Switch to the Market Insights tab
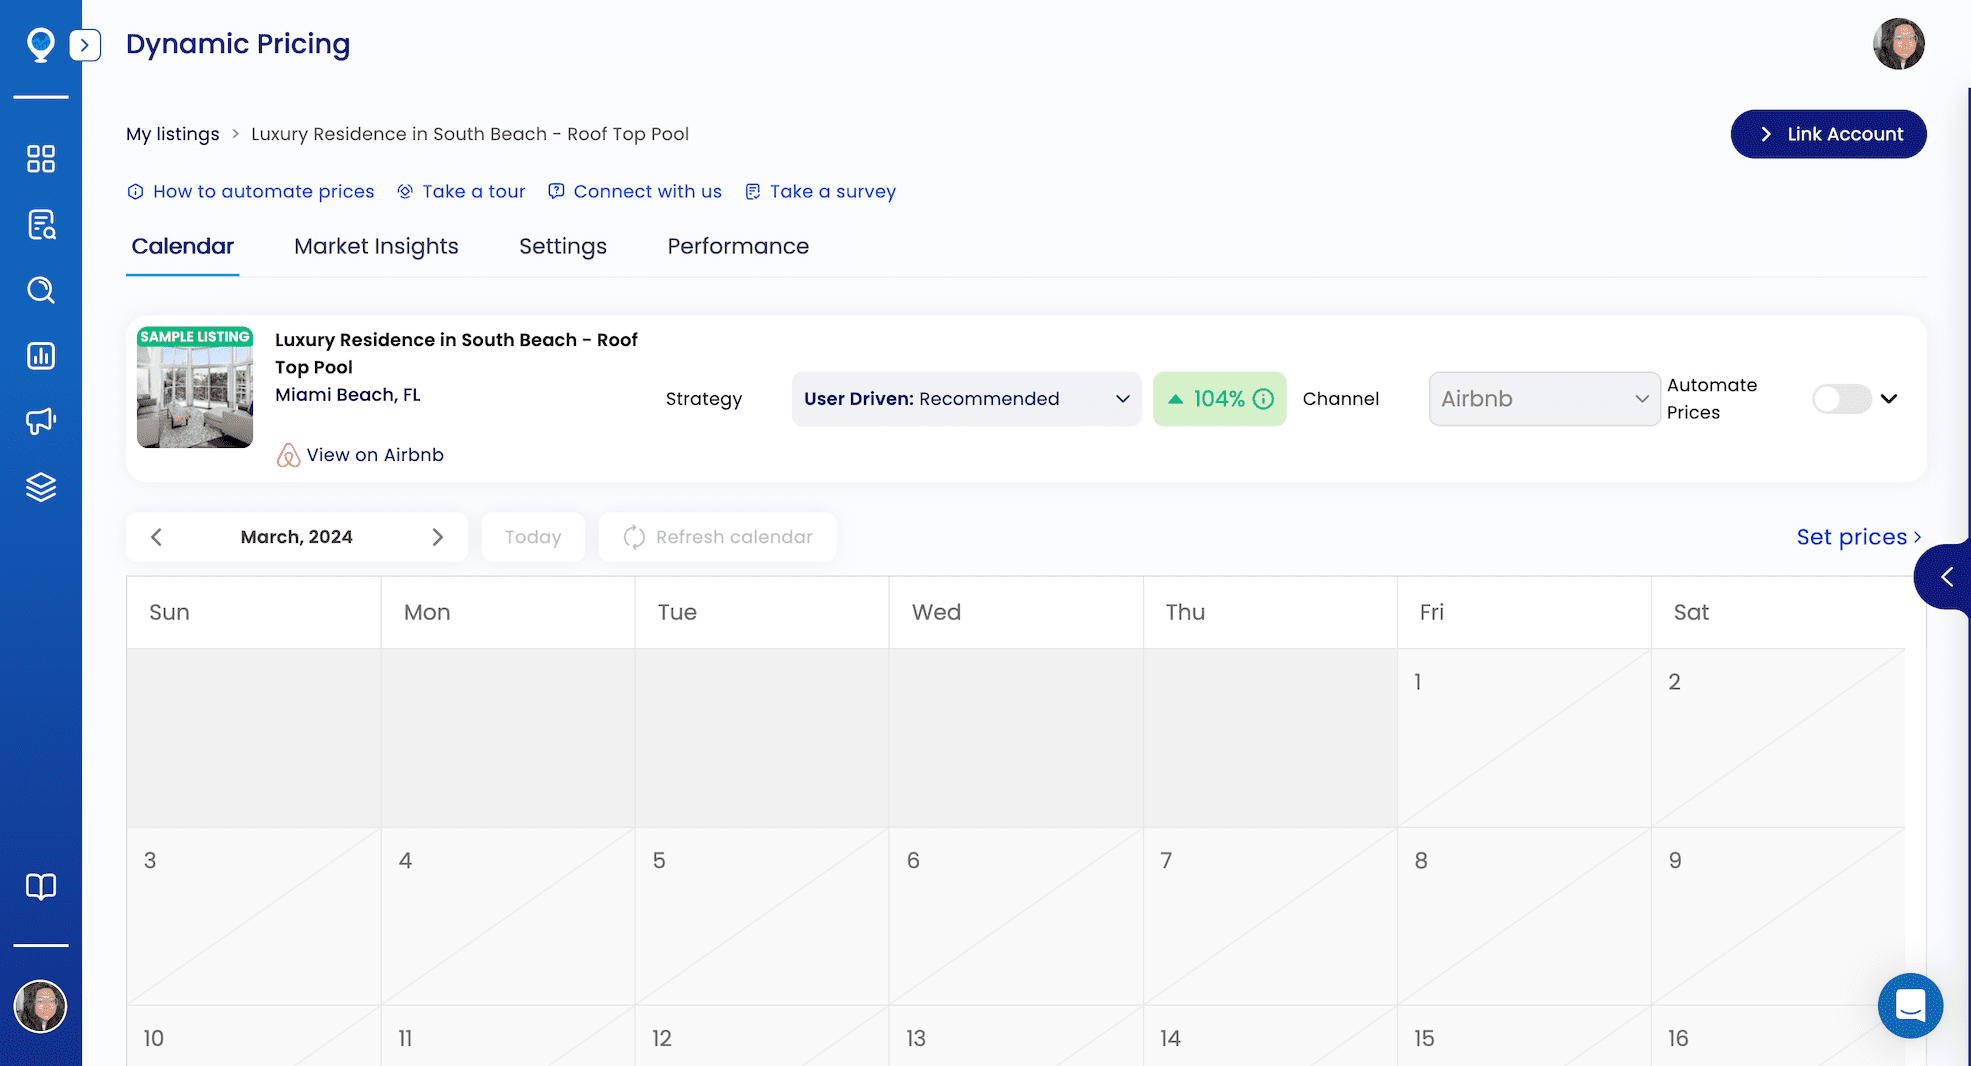 [376, 246]
